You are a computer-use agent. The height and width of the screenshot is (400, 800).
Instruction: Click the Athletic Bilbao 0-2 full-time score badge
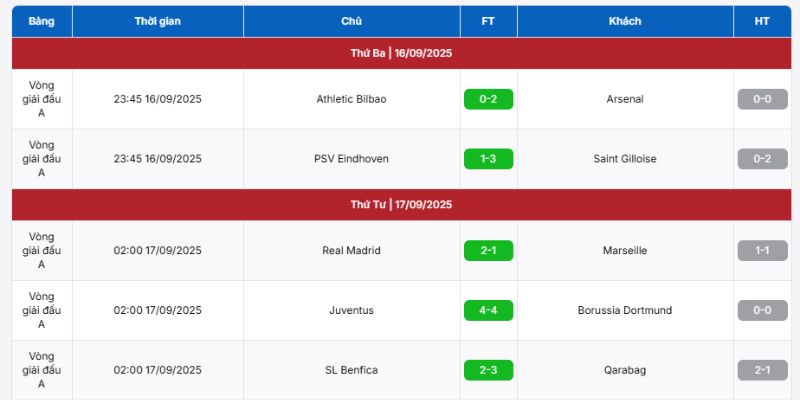coord(488,99)
